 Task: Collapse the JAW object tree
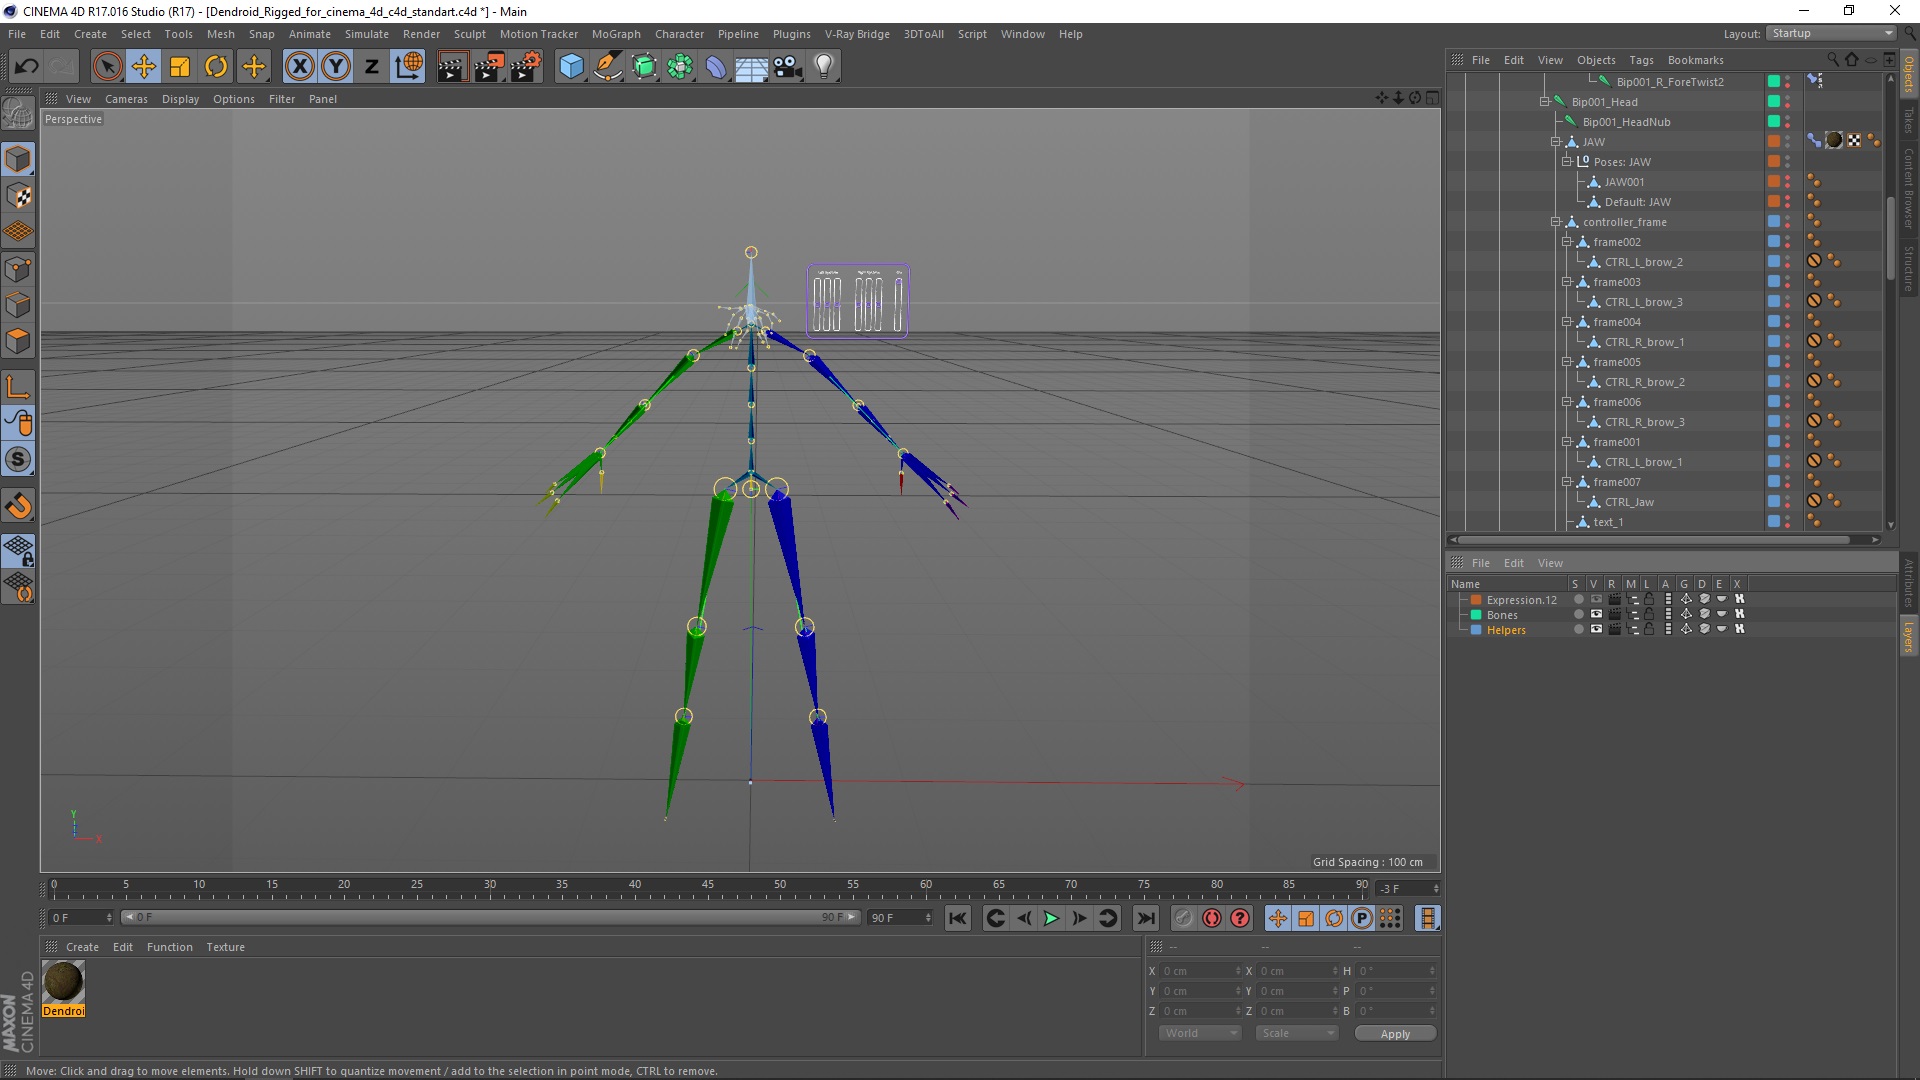(x=1555, y=142)
